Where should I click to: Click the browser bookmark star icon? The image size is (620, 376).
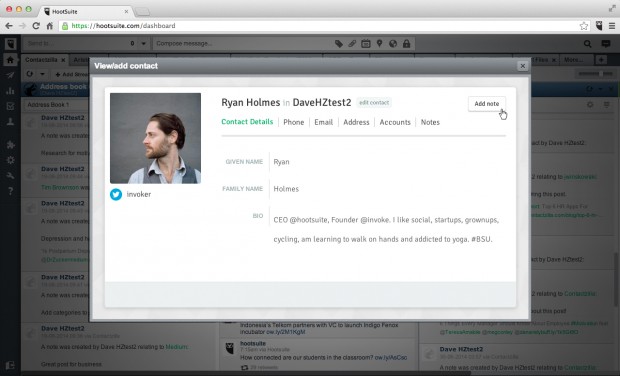pyautogui.click(x=584, y=26)
